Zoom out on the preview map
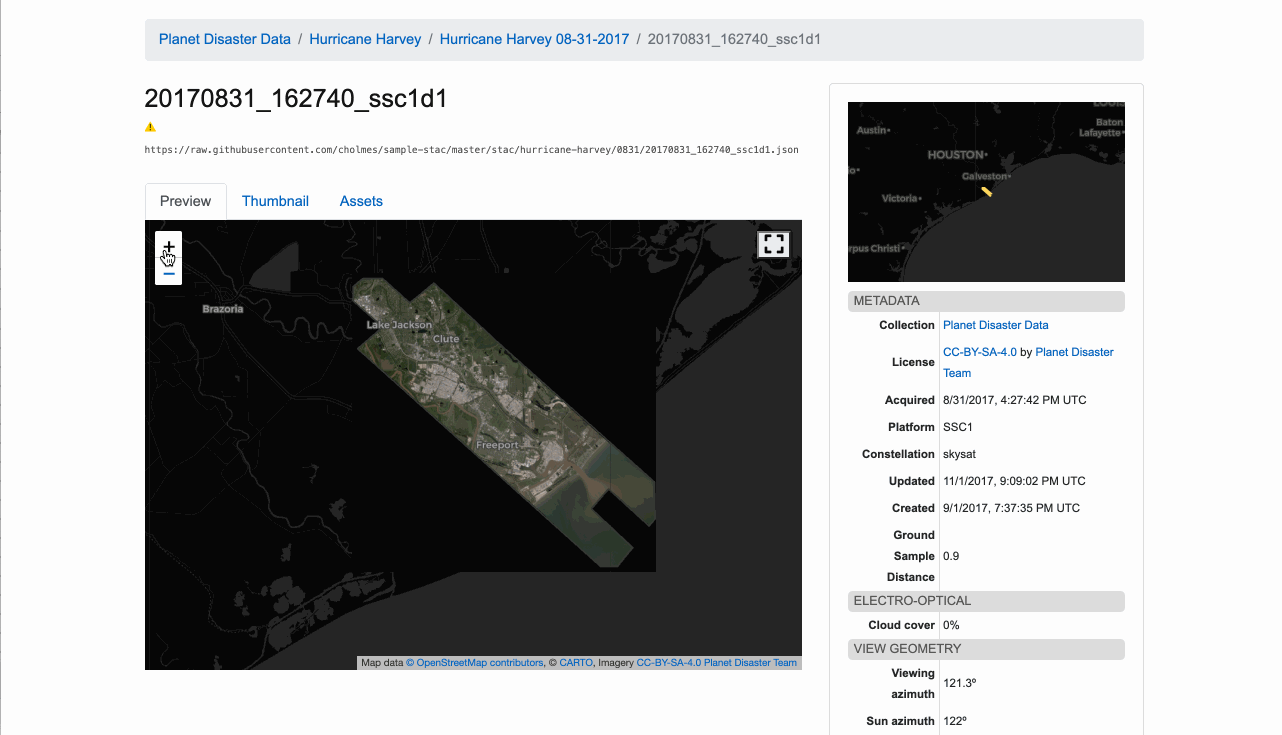Viewport: 1282px width, 735px height. click(169, 272)
